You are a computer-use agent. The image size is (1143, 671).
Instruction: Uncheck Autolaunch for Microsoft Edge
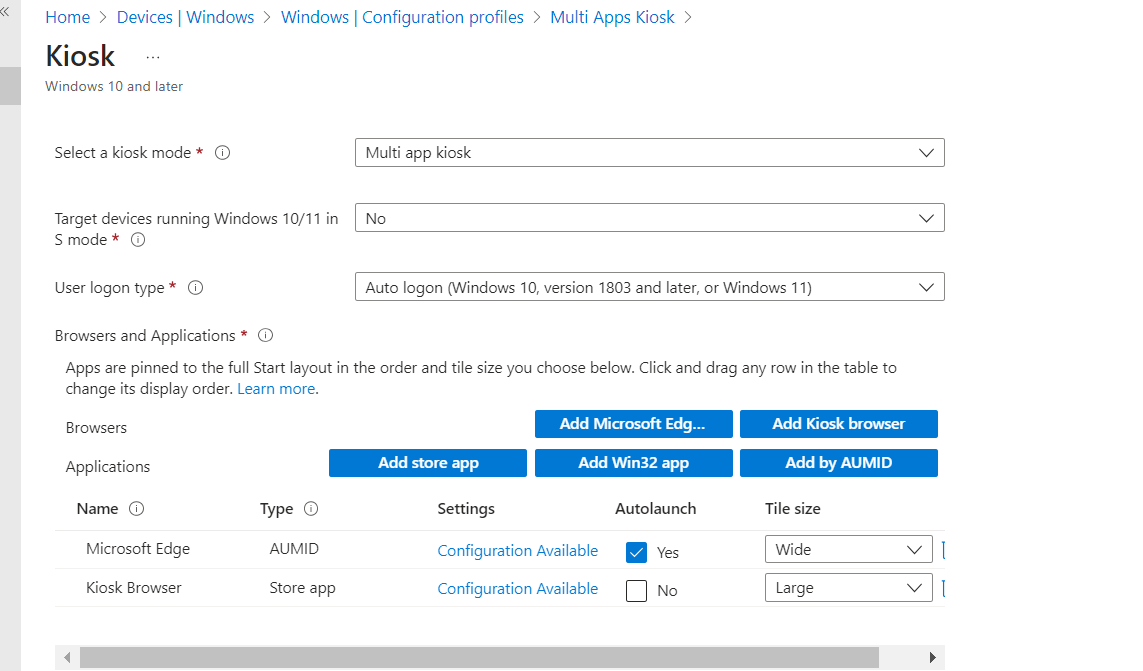(636, 552)
